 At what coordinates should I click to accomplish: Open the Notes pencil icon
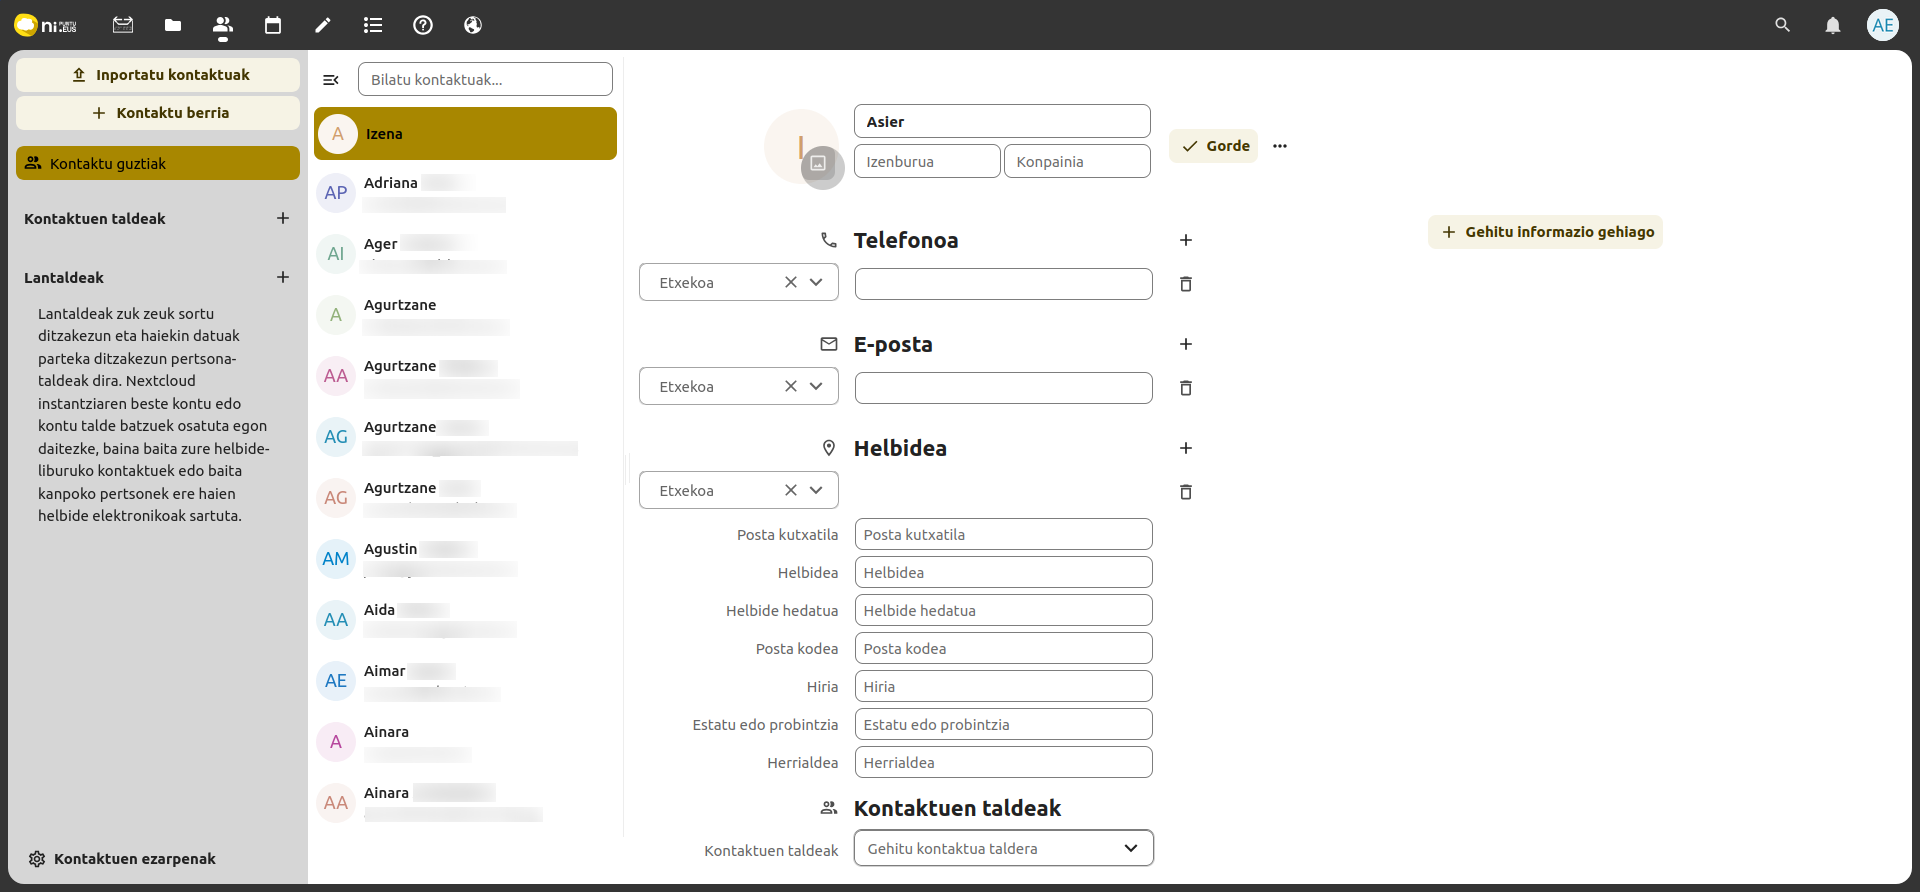[x=323, y=25]
